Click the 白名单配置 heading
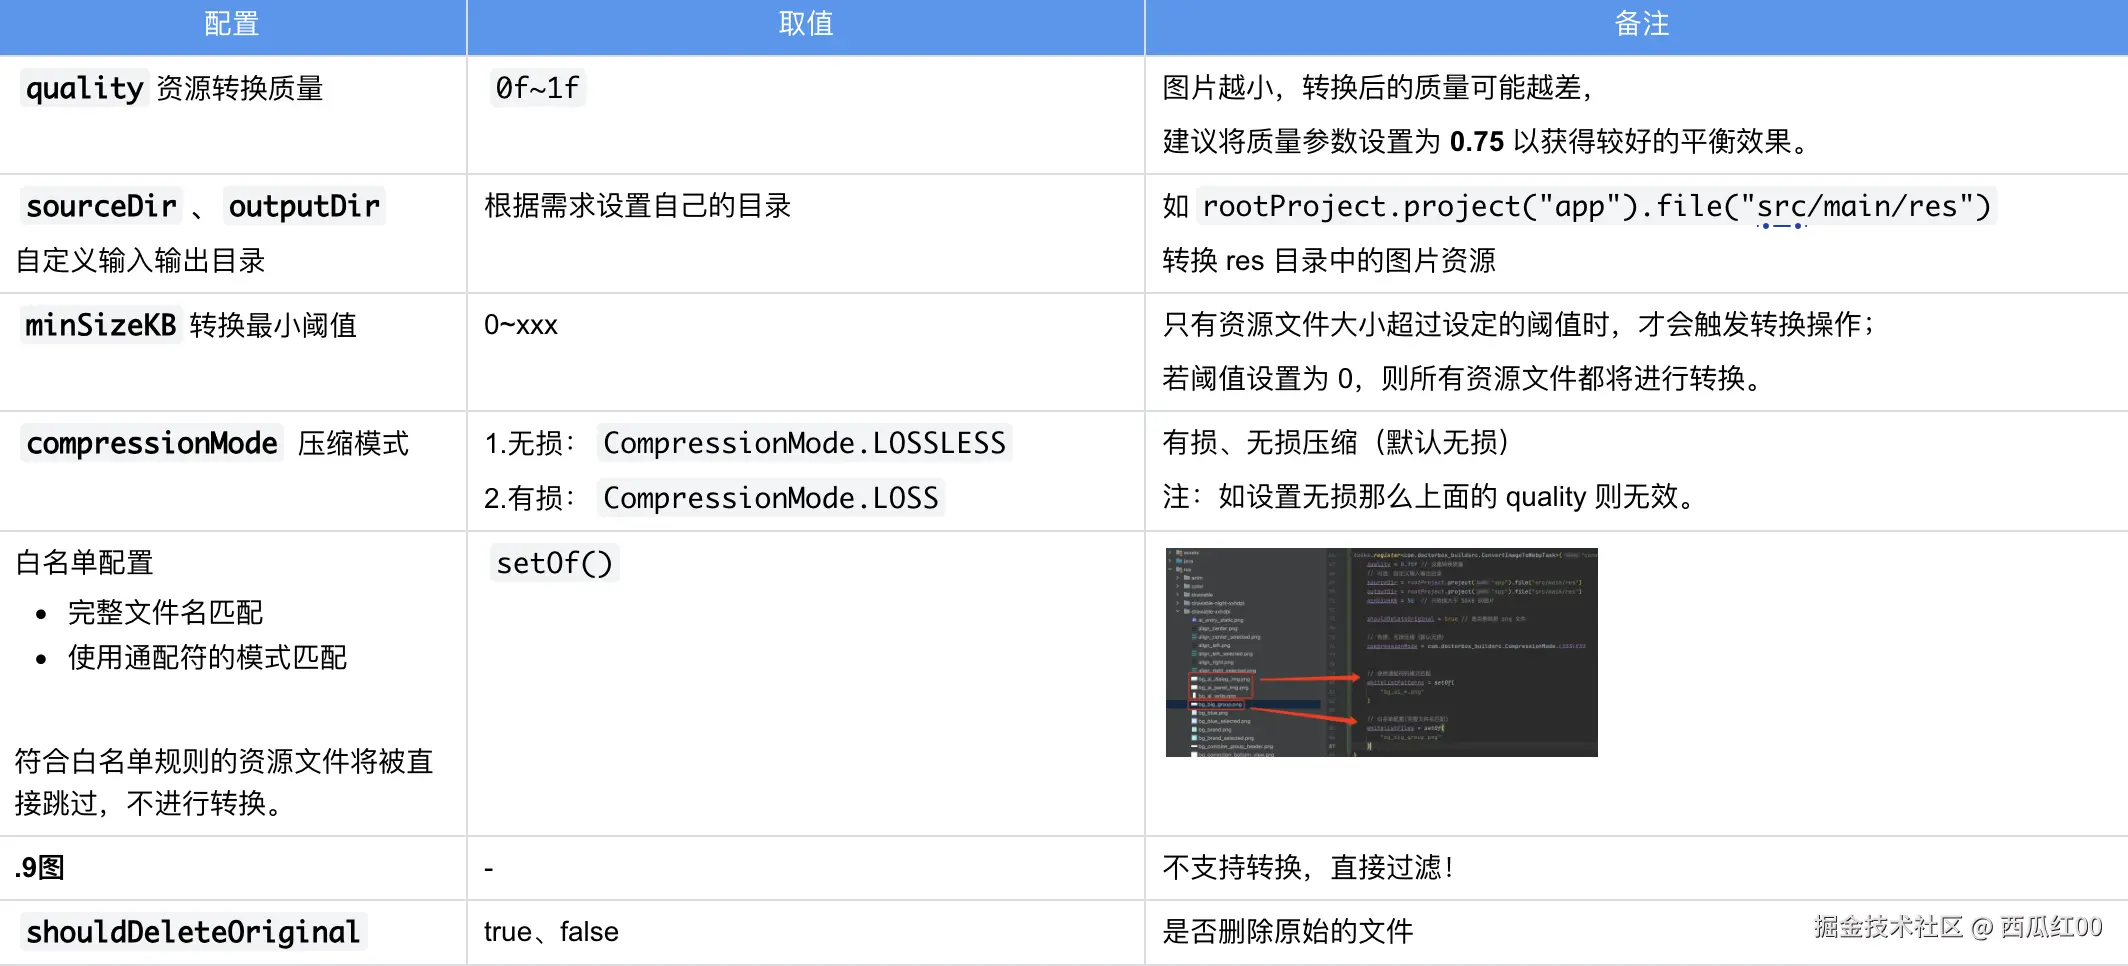 [85, 562]
